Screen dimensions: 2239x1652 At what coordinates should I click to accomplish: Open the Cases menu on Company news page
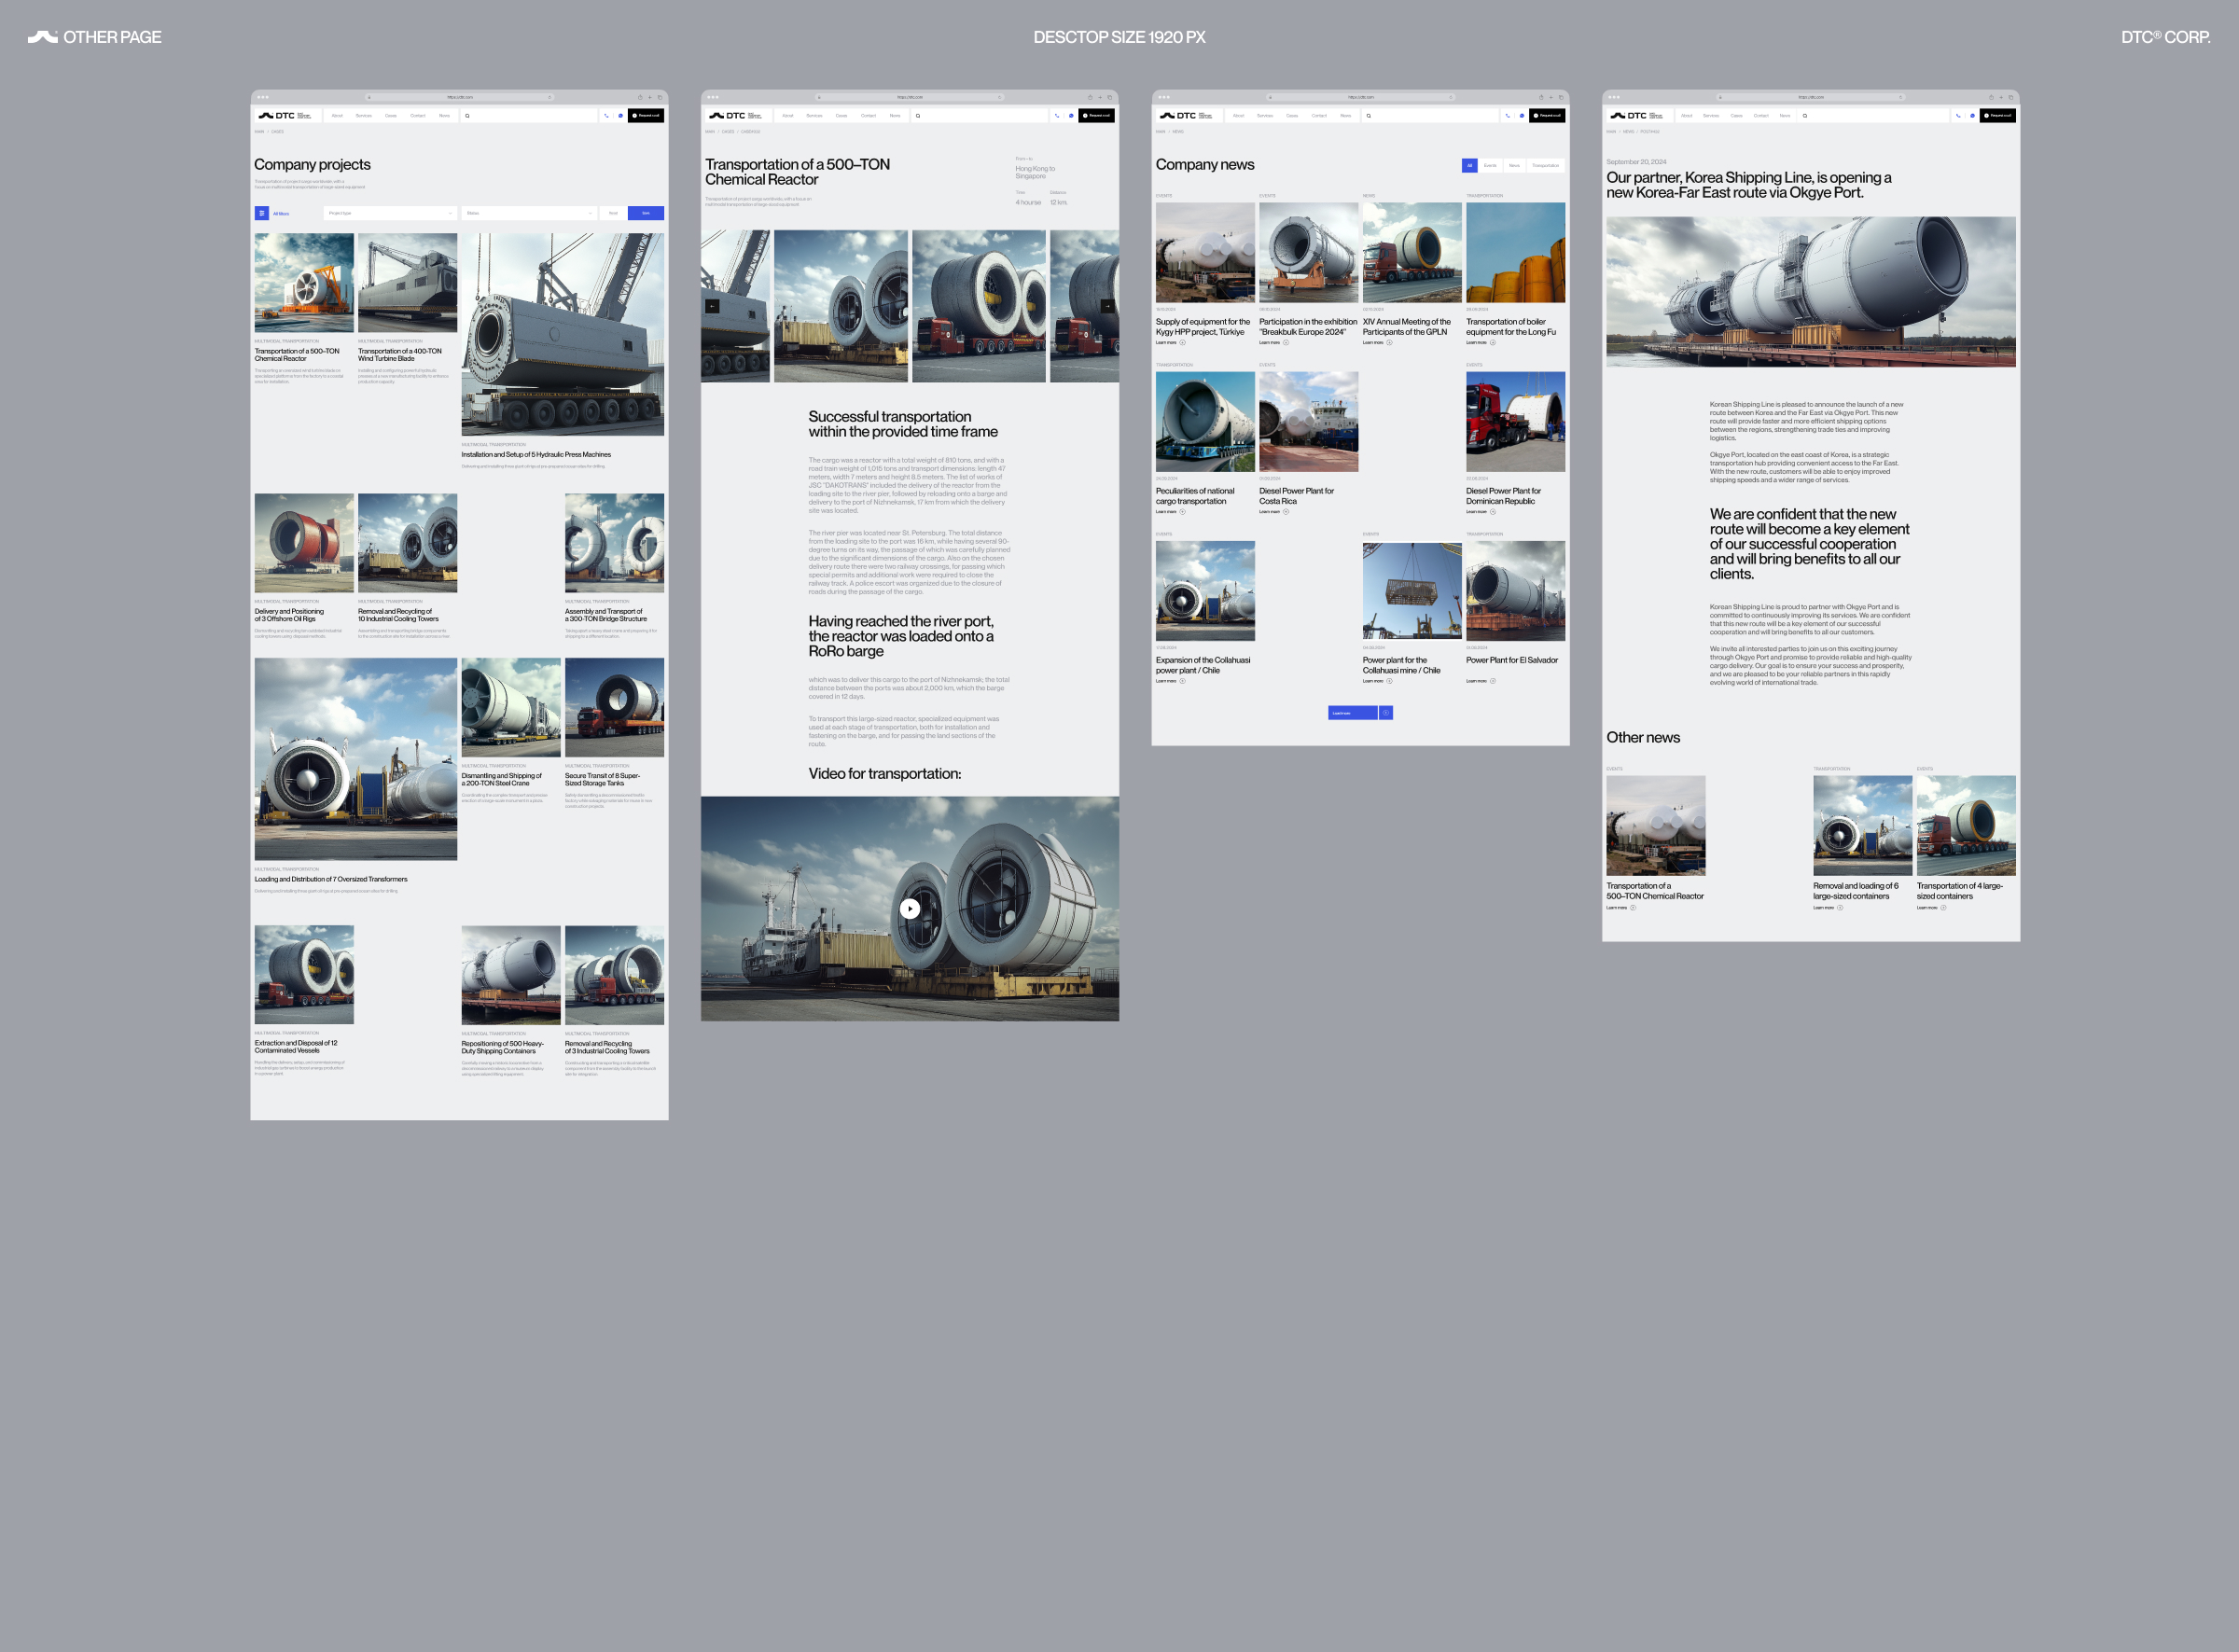point(1292,116)
